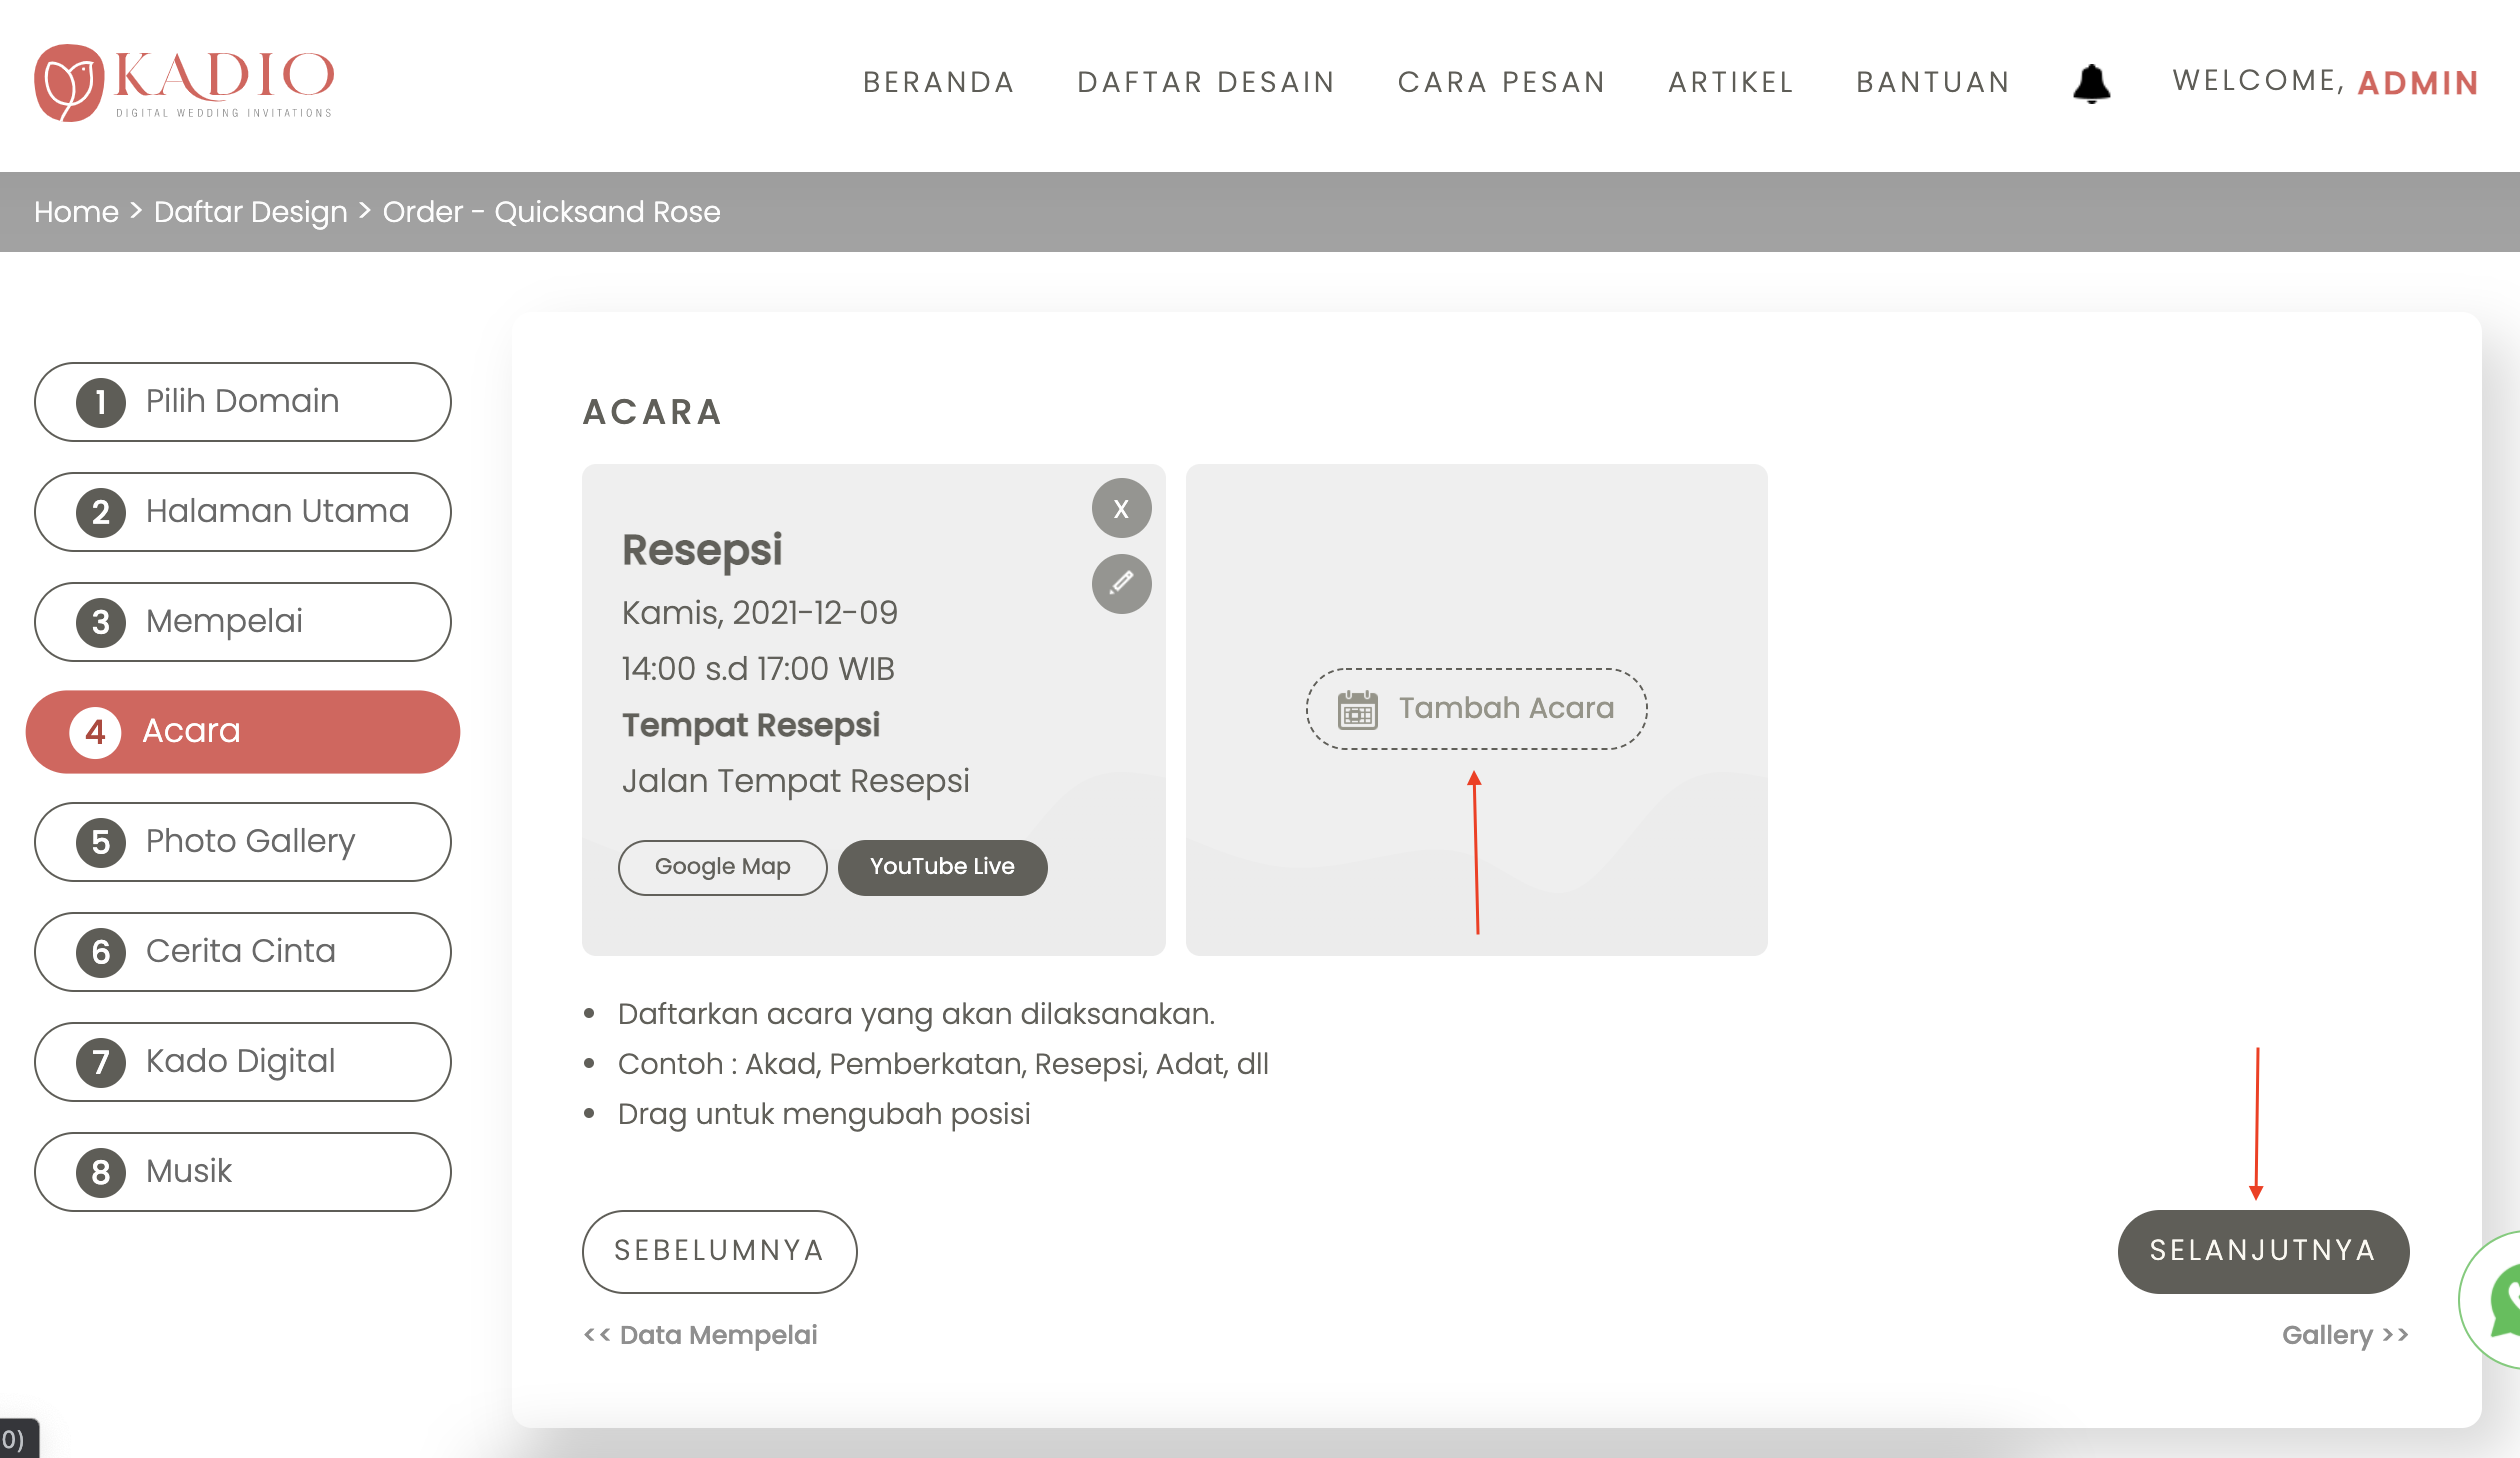Remove the Resepsi event with X
Screen dimensions: 2520x1458
click(1121, 509)
